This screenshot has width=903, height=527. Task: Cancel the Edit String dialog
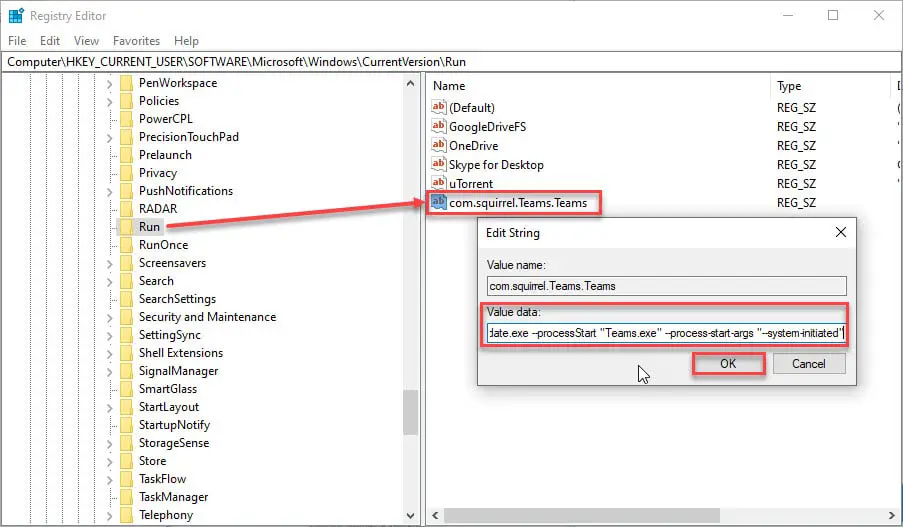coord(809,363)
